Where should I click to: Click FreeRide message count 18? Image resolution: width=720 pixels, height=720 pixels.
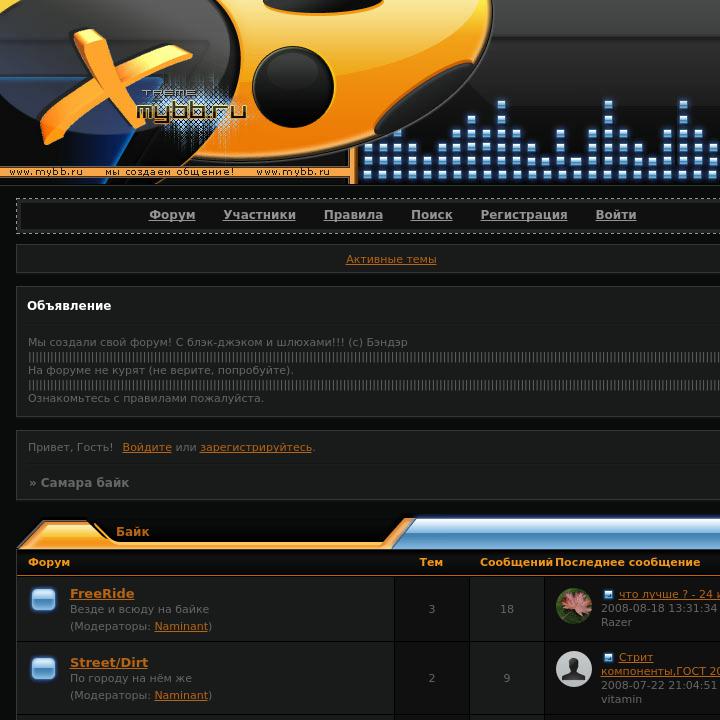click(506, 609)
